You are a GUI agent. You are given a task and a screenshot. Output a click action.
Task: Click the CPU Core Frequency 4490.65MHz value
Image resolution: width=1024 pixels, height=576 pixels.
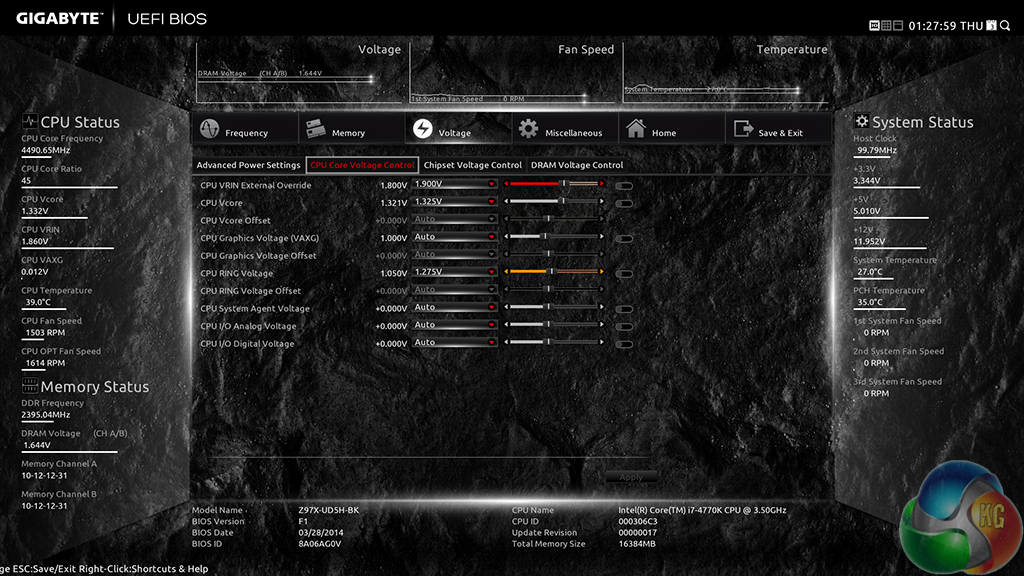click(46, 150)
